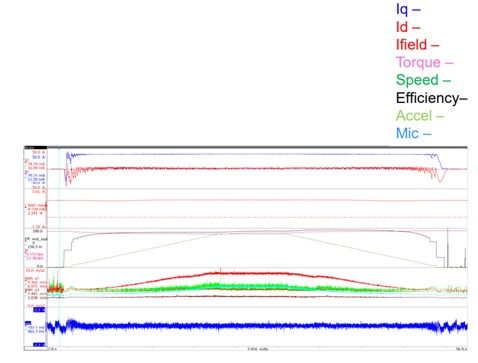Click the 56.9 s end time label
Viewport: 478px width, 363px height.
(x=461, y=349)
